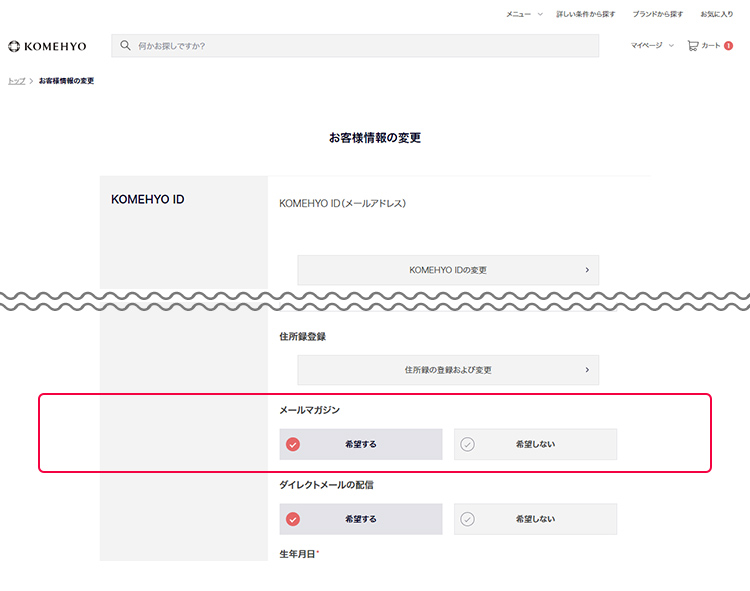
Task: Expand the マイページ dropdown
Action: [652, 46]
